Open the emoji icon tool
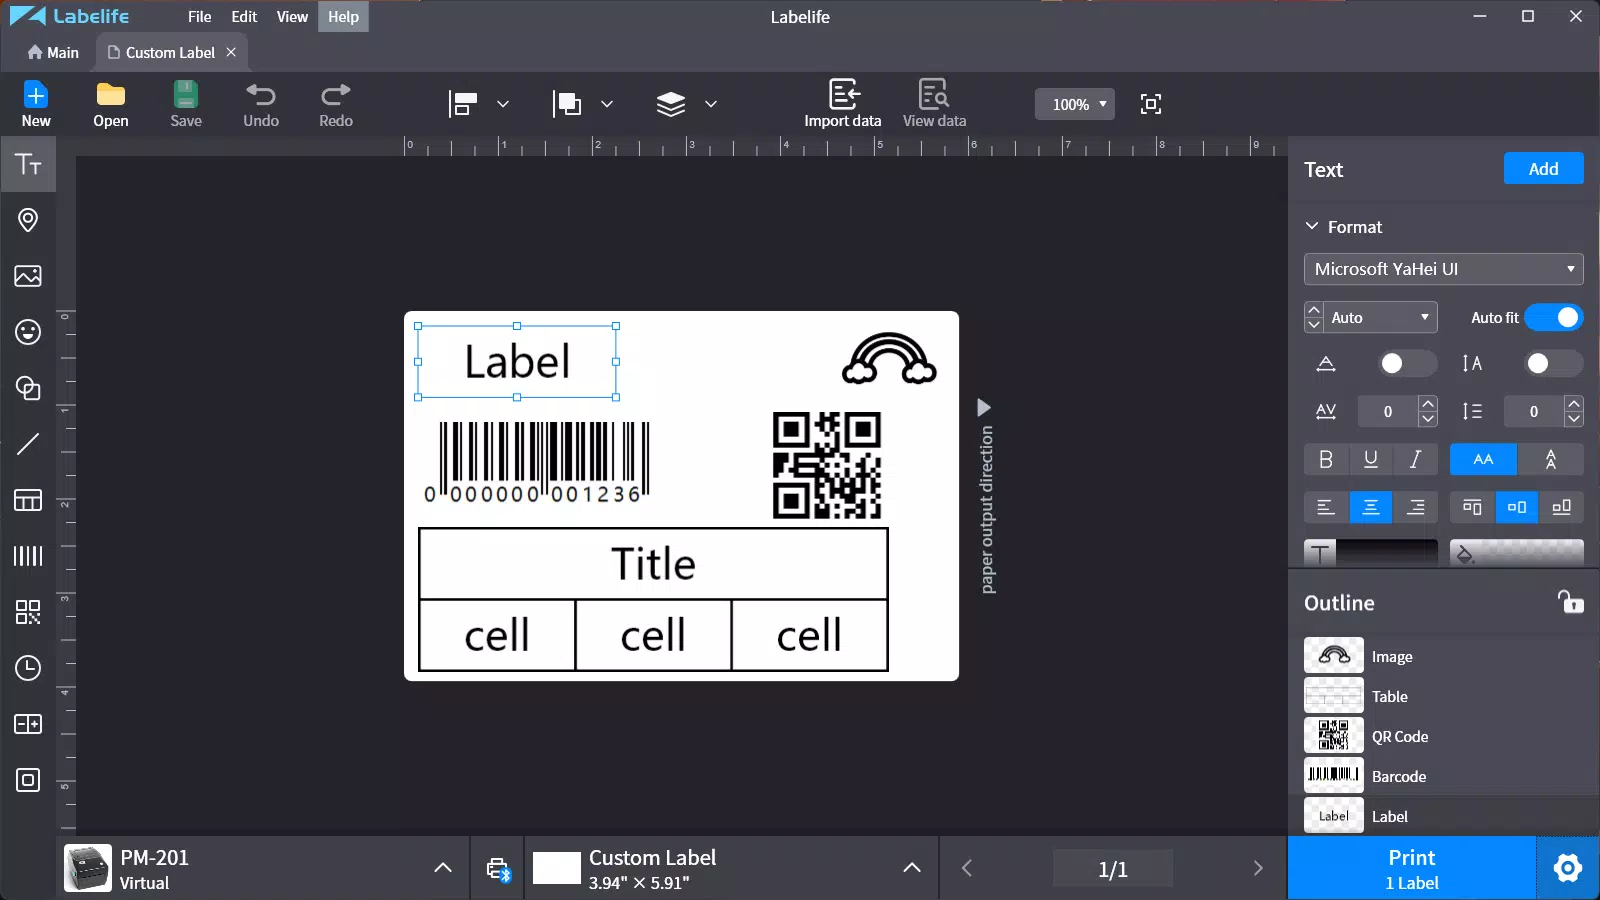The image size is (1600, 900). pos(28,332)
